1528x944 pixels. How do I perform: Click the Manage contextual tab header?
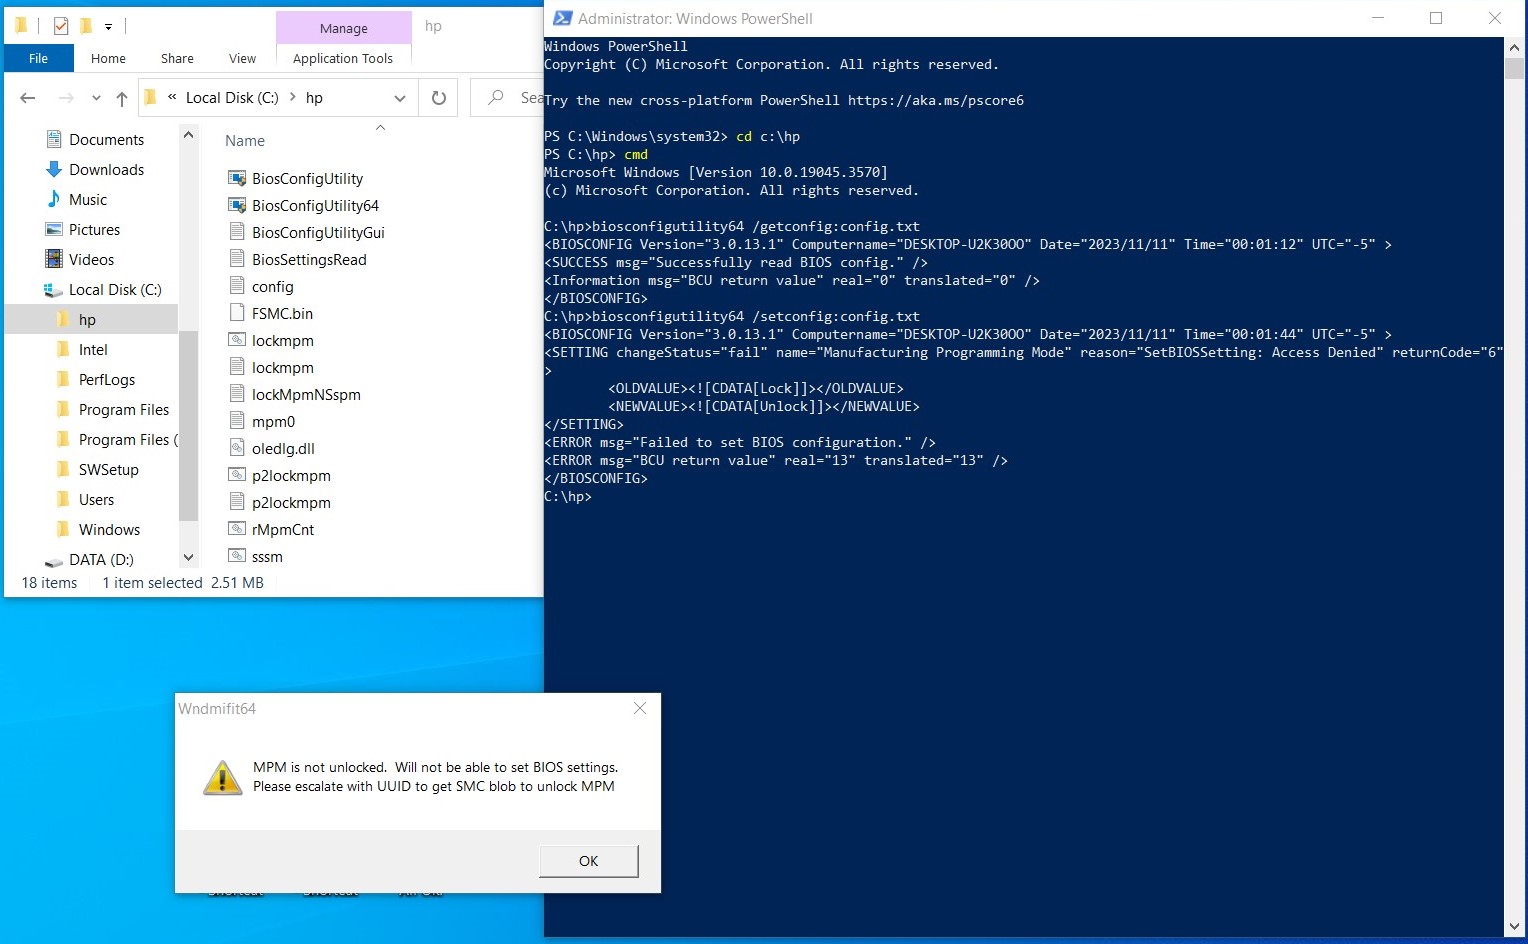point(344,28)
